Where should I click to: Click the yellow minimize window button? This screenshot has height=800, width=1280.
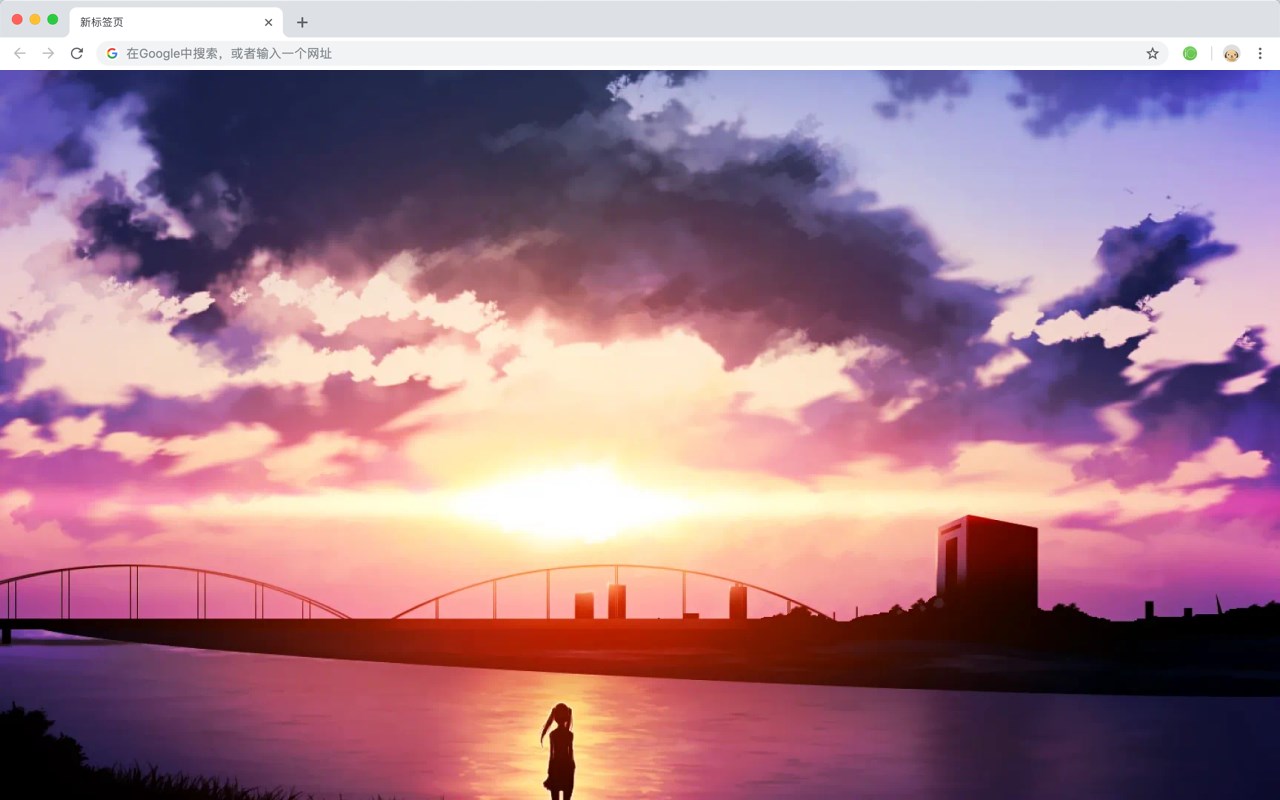[35, 19]
